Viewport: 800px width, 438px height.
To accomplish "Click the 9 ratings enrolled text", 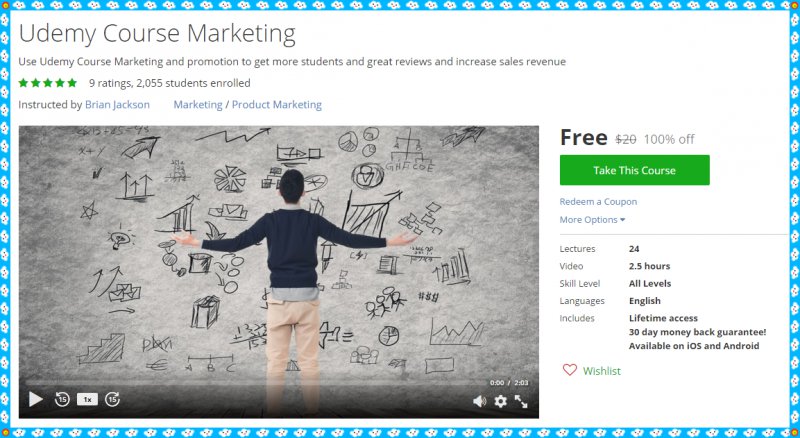I will [169, 83].
